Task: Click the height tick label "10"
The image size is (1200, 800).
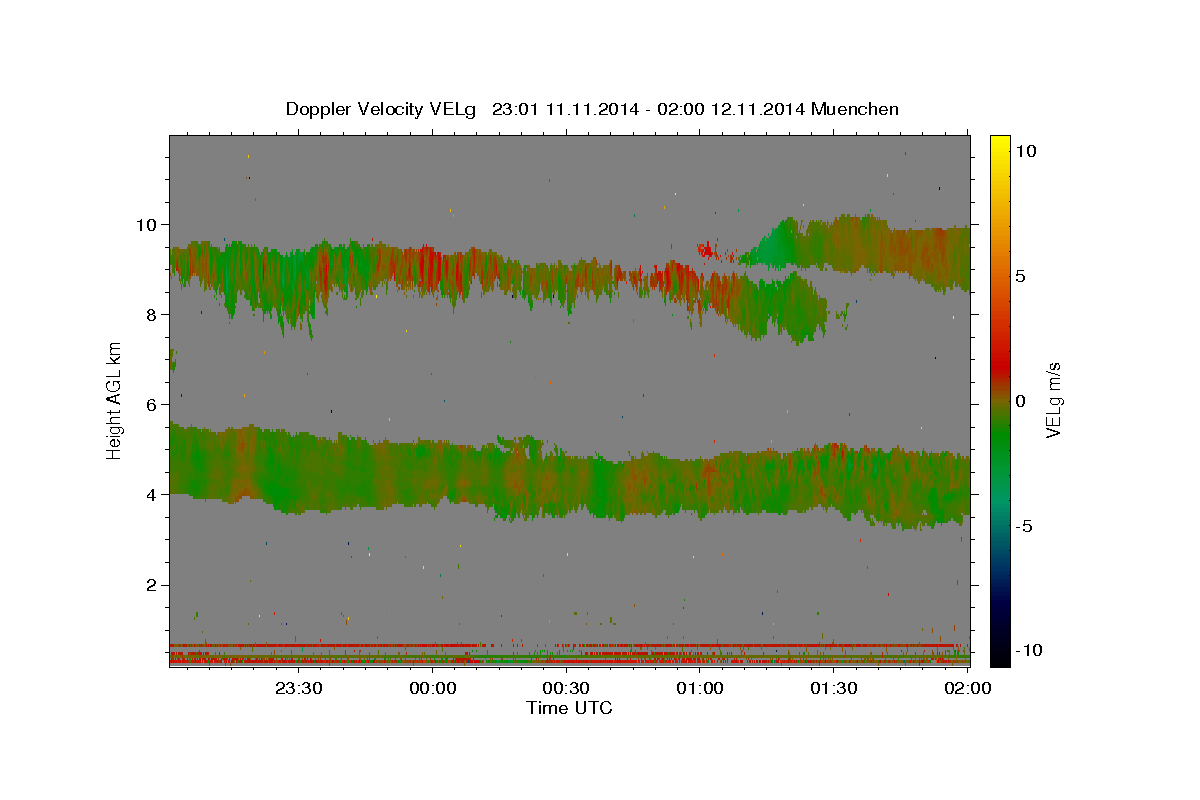Action: [x=148, y=224]
